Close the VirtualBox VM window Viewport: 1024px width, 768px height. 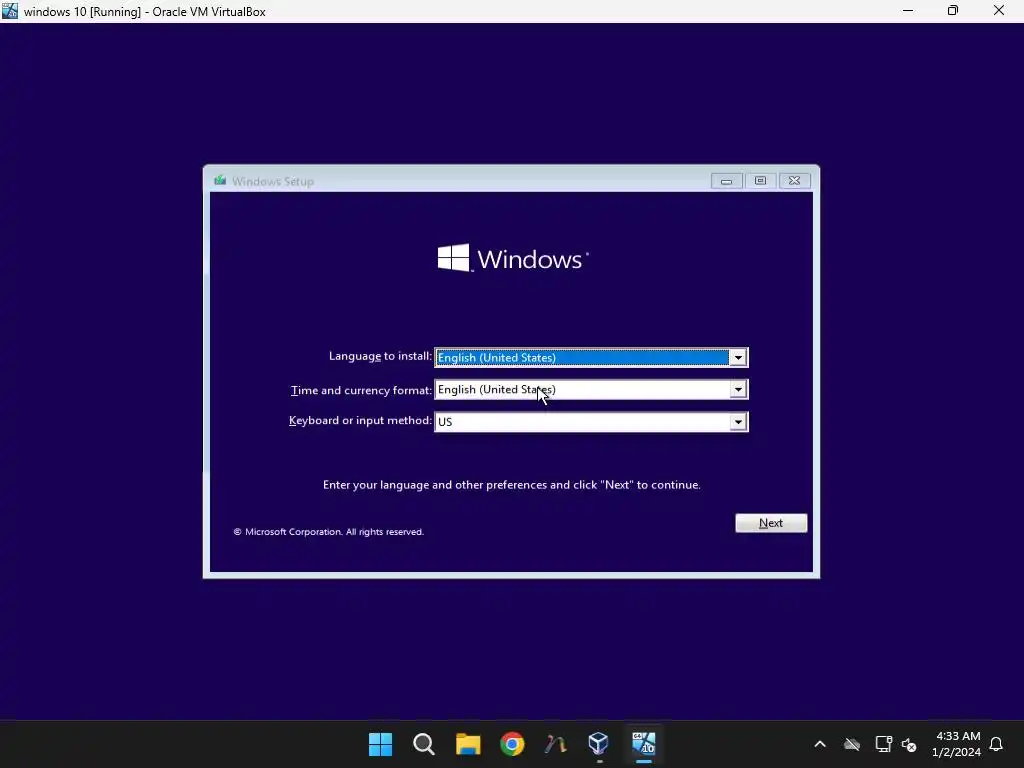(x=999, y=11)
